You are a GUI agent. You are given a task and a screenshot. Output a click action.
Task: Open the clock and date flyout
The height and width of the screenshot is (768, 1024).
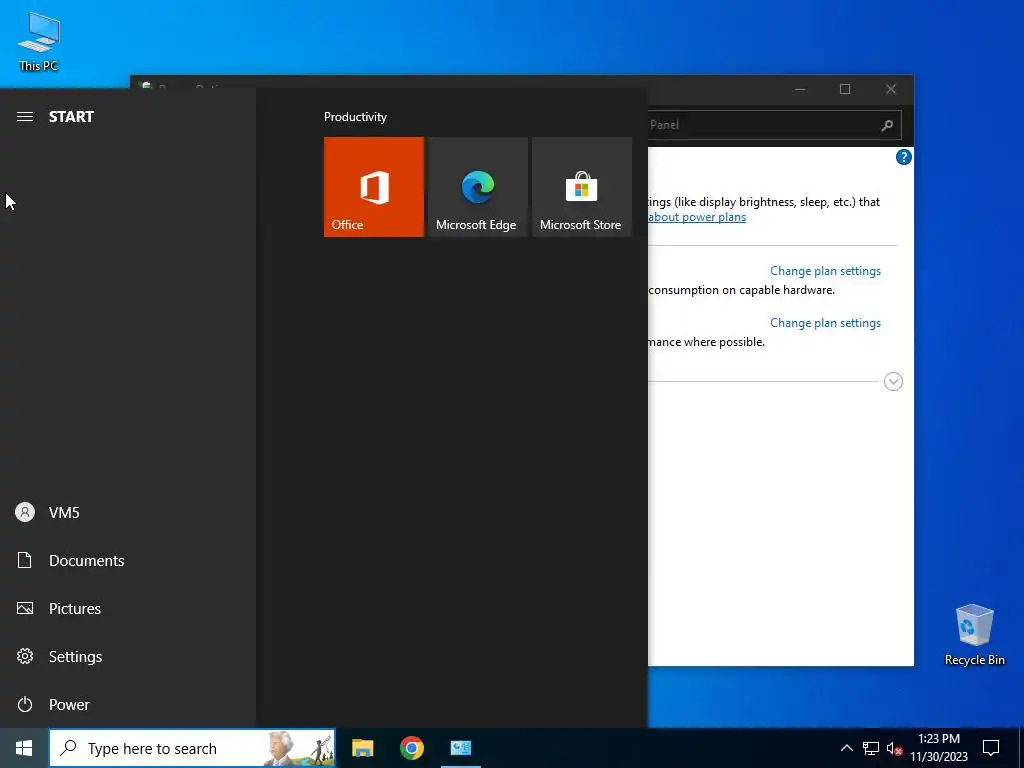tap(938, 748)
